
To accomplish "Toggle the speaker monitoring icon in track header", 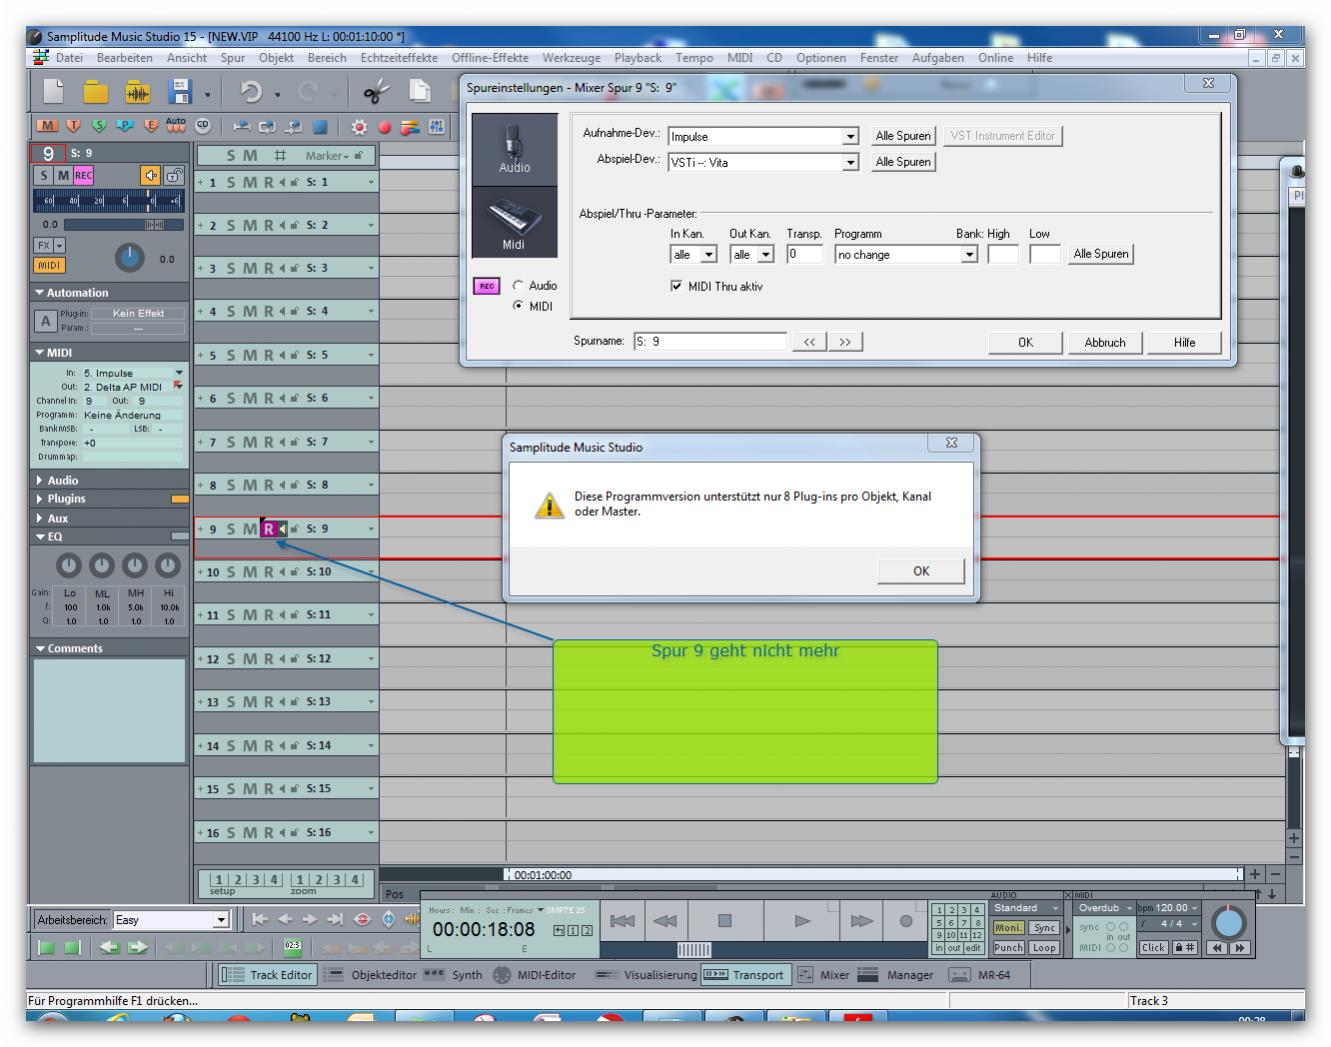I will pyautogui.click(x=152, y=175).
